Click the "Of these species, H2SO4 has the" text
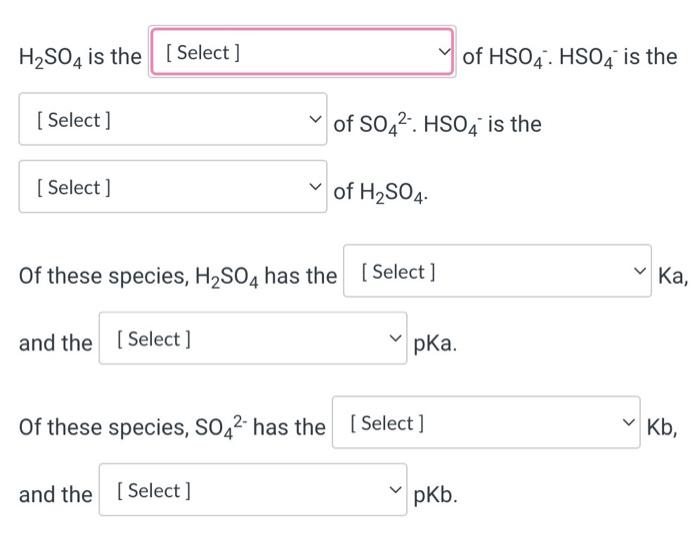The image size is (700, 556). click(178, 276)
